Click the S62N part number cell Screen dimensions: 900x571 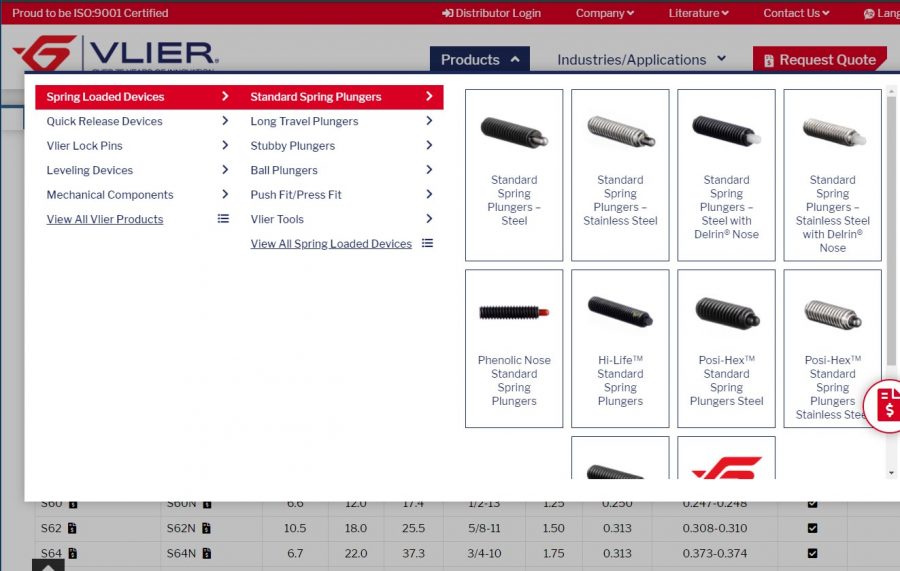point(211,528)
